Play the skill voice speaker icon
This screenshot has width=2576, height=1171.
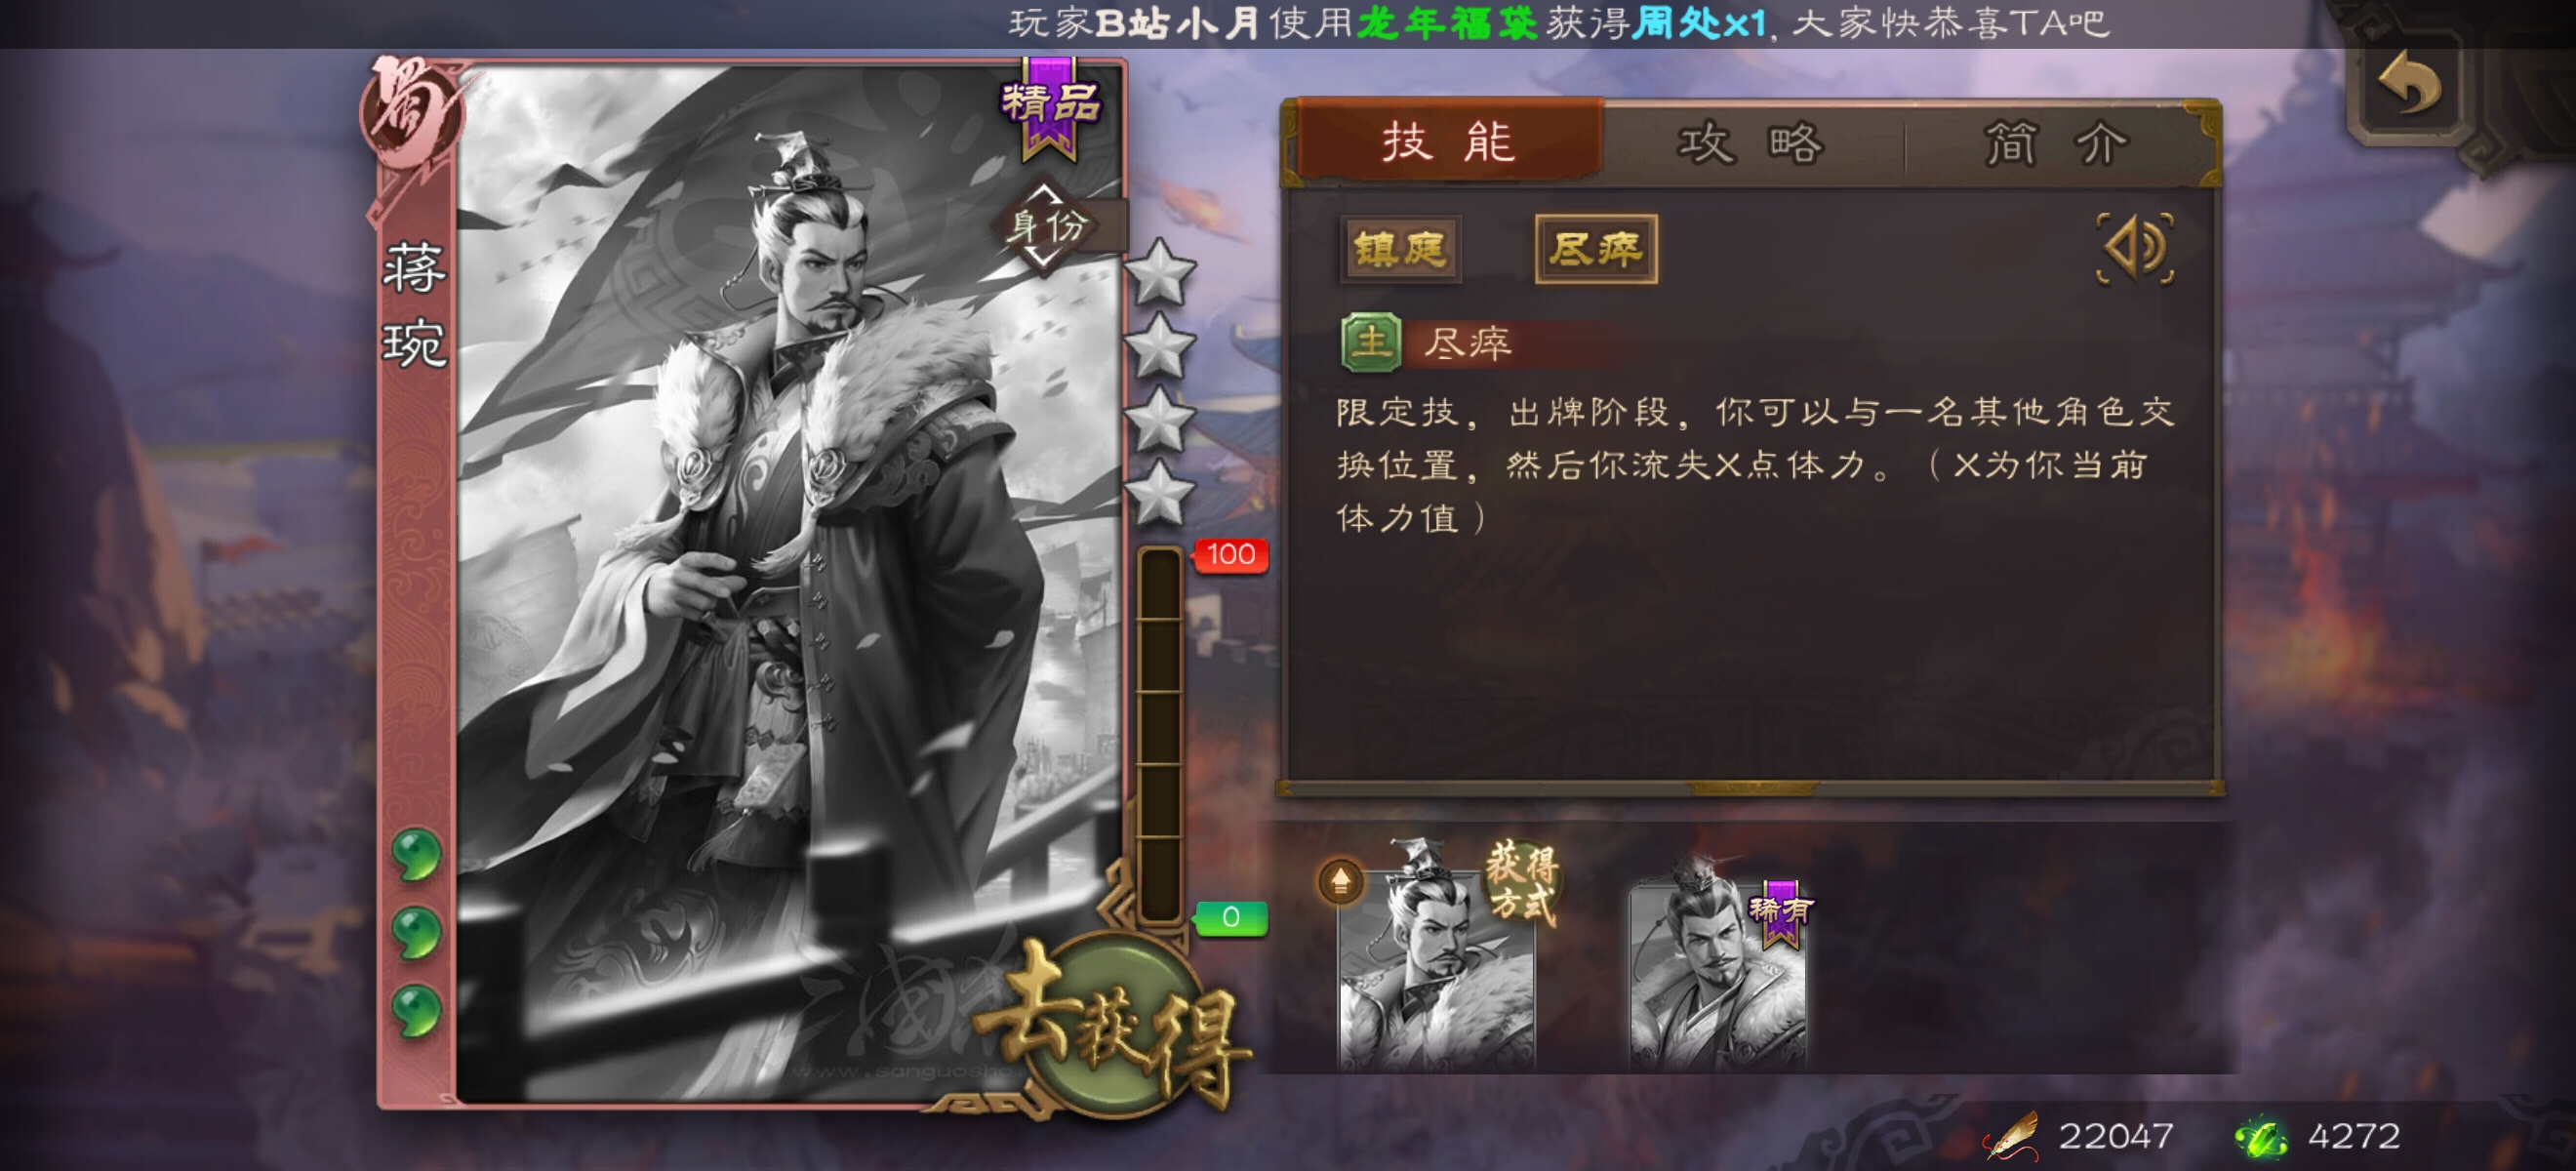[x=2135, y=247]
